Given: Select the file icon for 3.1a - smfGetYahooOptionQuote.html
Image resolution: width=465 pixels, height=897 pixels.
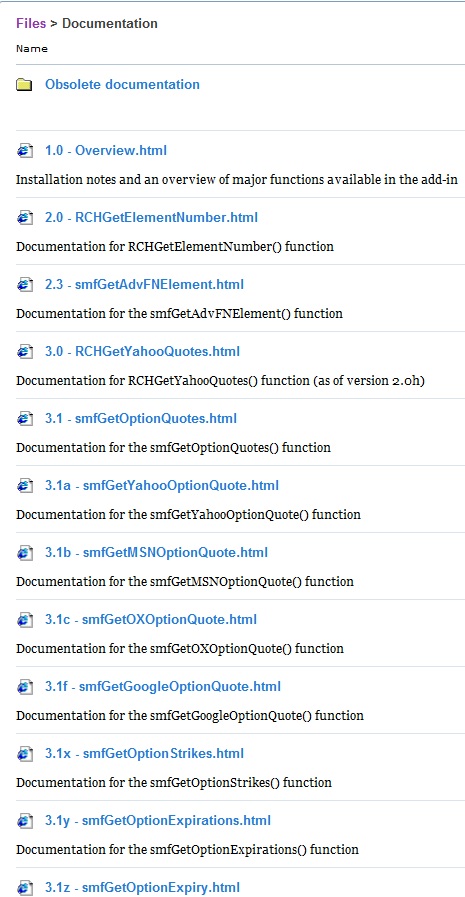Looking at the screenshot, I should pos(24,486).
